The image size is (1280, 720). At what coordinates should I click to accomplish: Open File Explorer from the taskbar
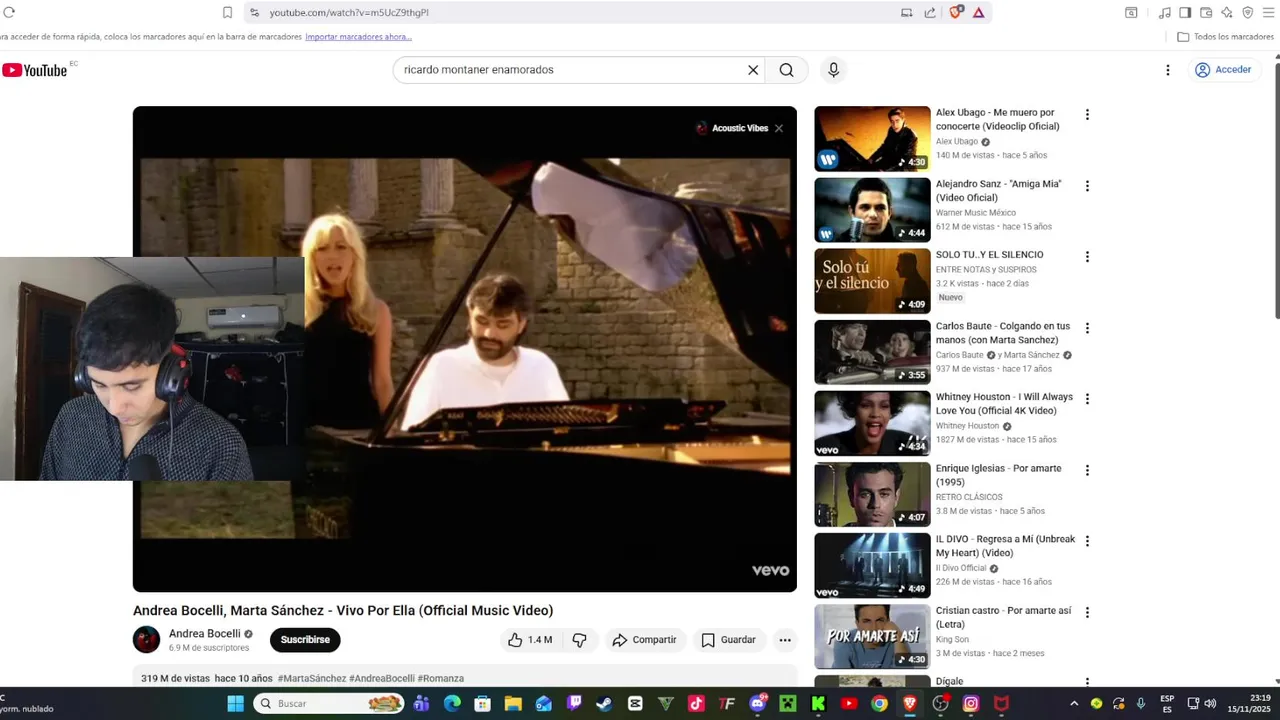point(513,704)
